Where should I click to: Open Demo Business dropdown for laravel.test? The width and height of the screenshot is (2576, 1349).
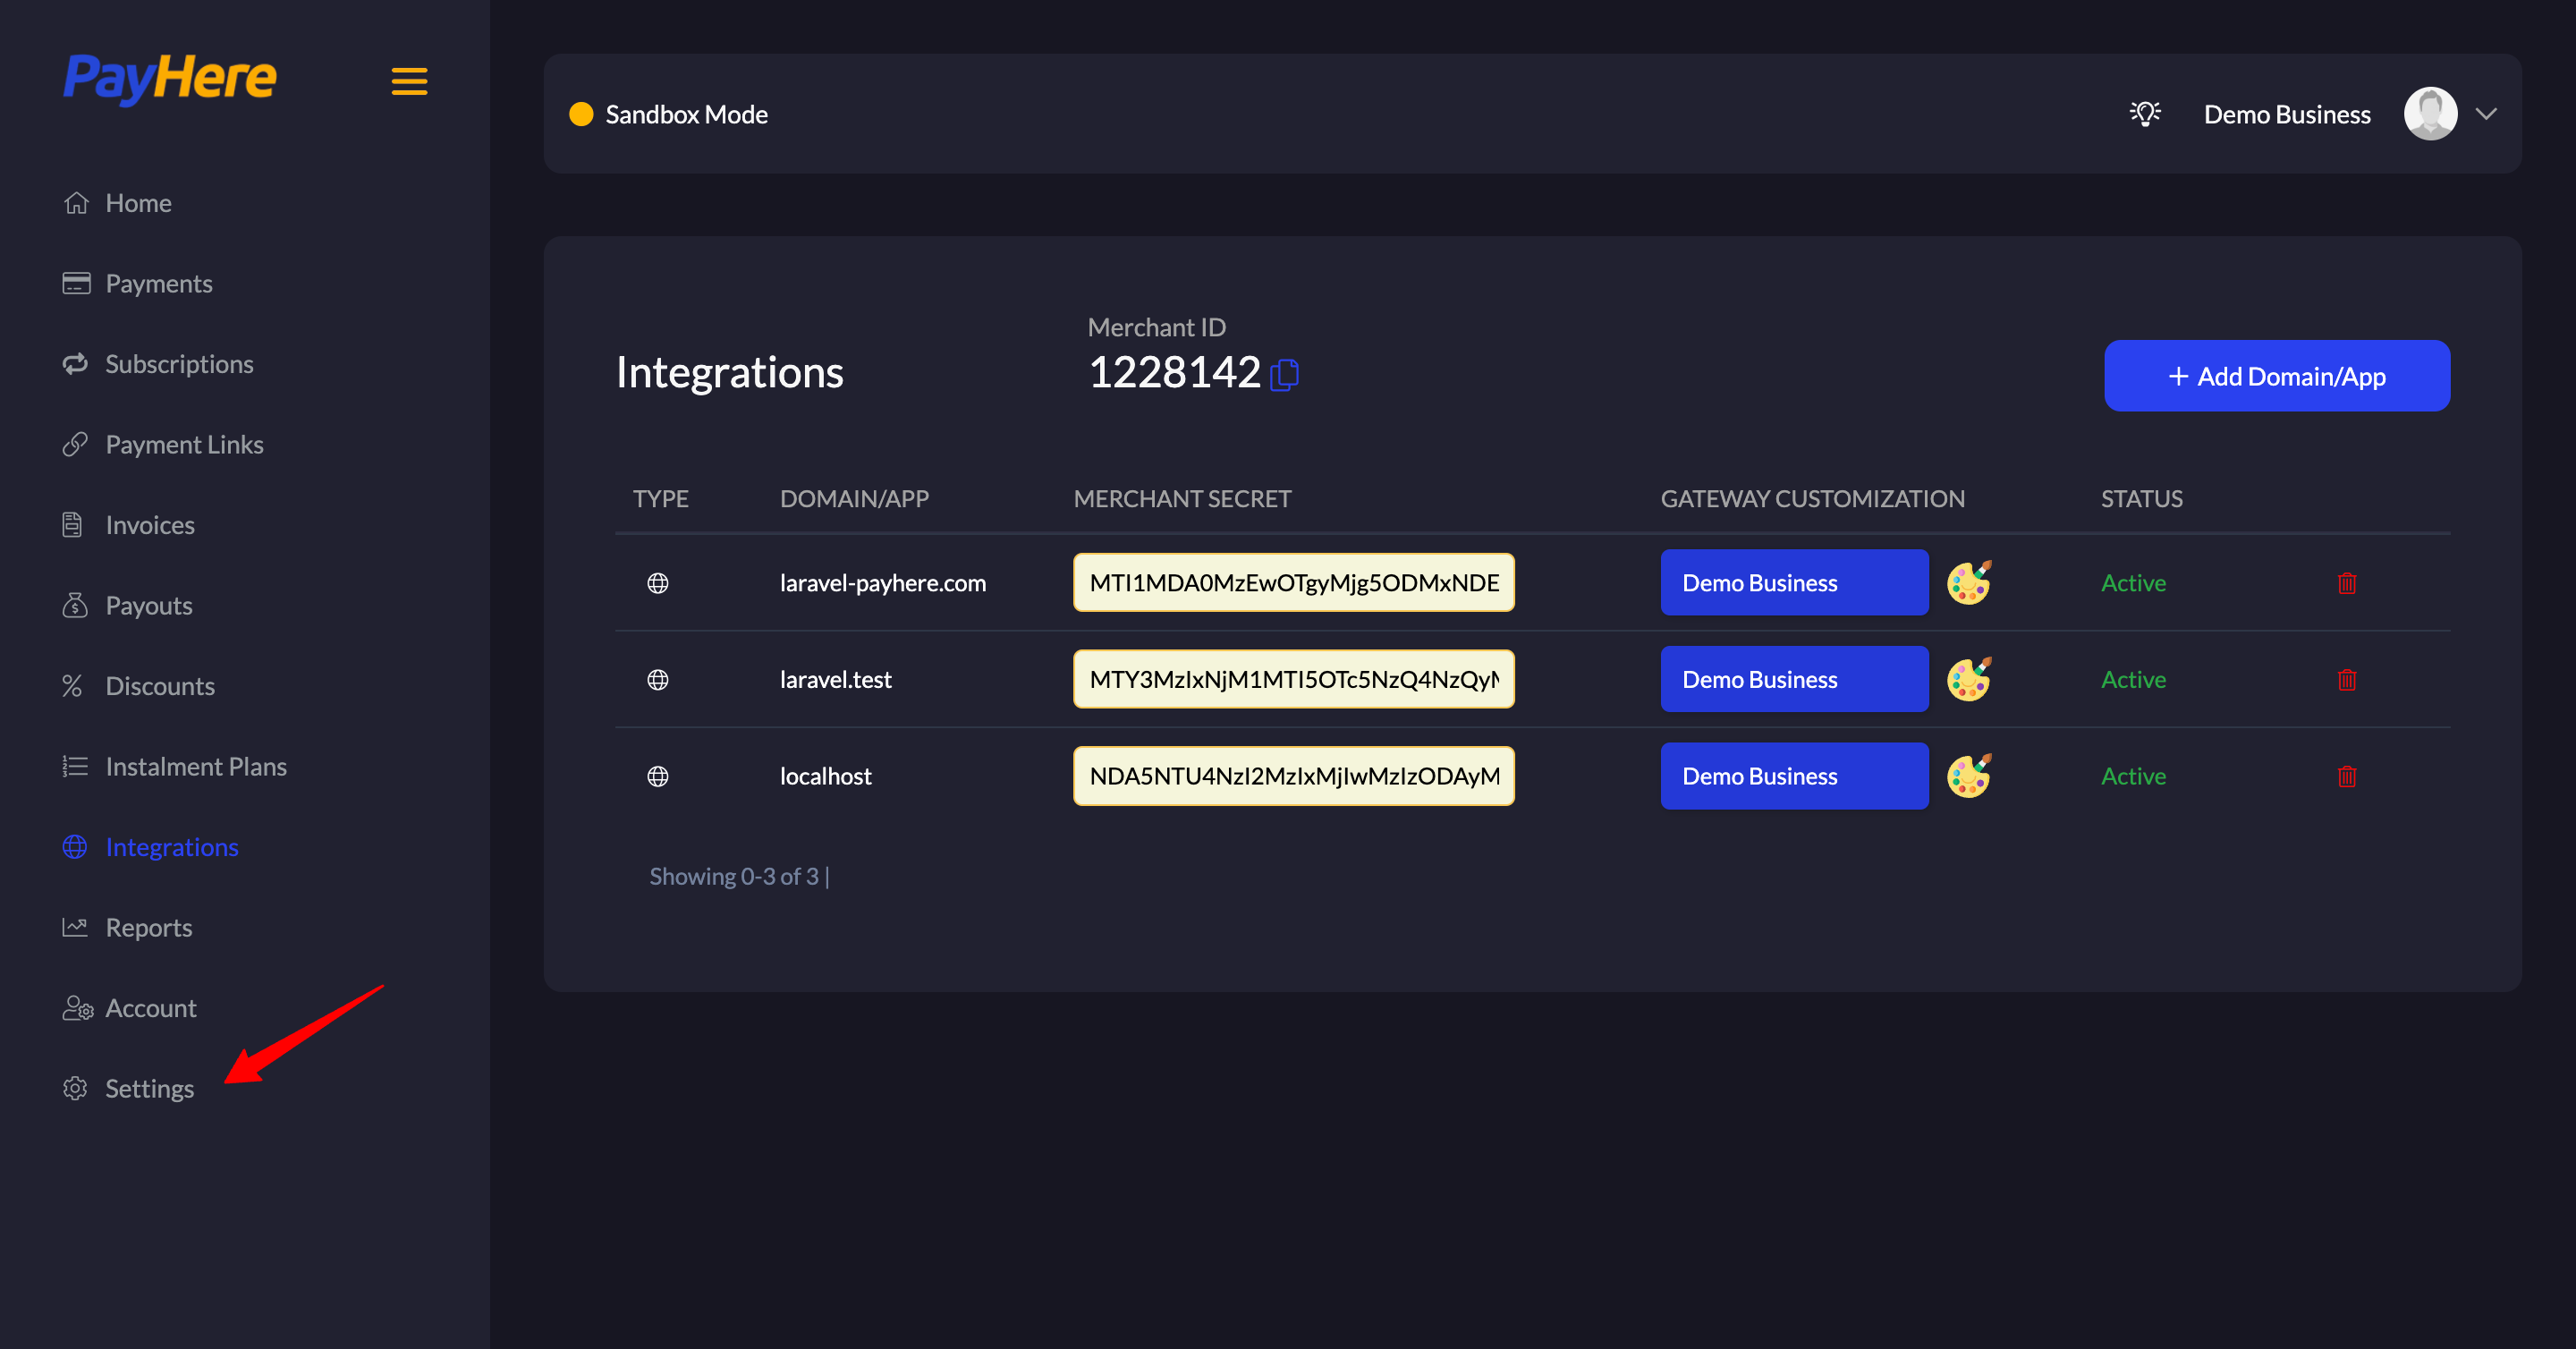(1793, 680)
